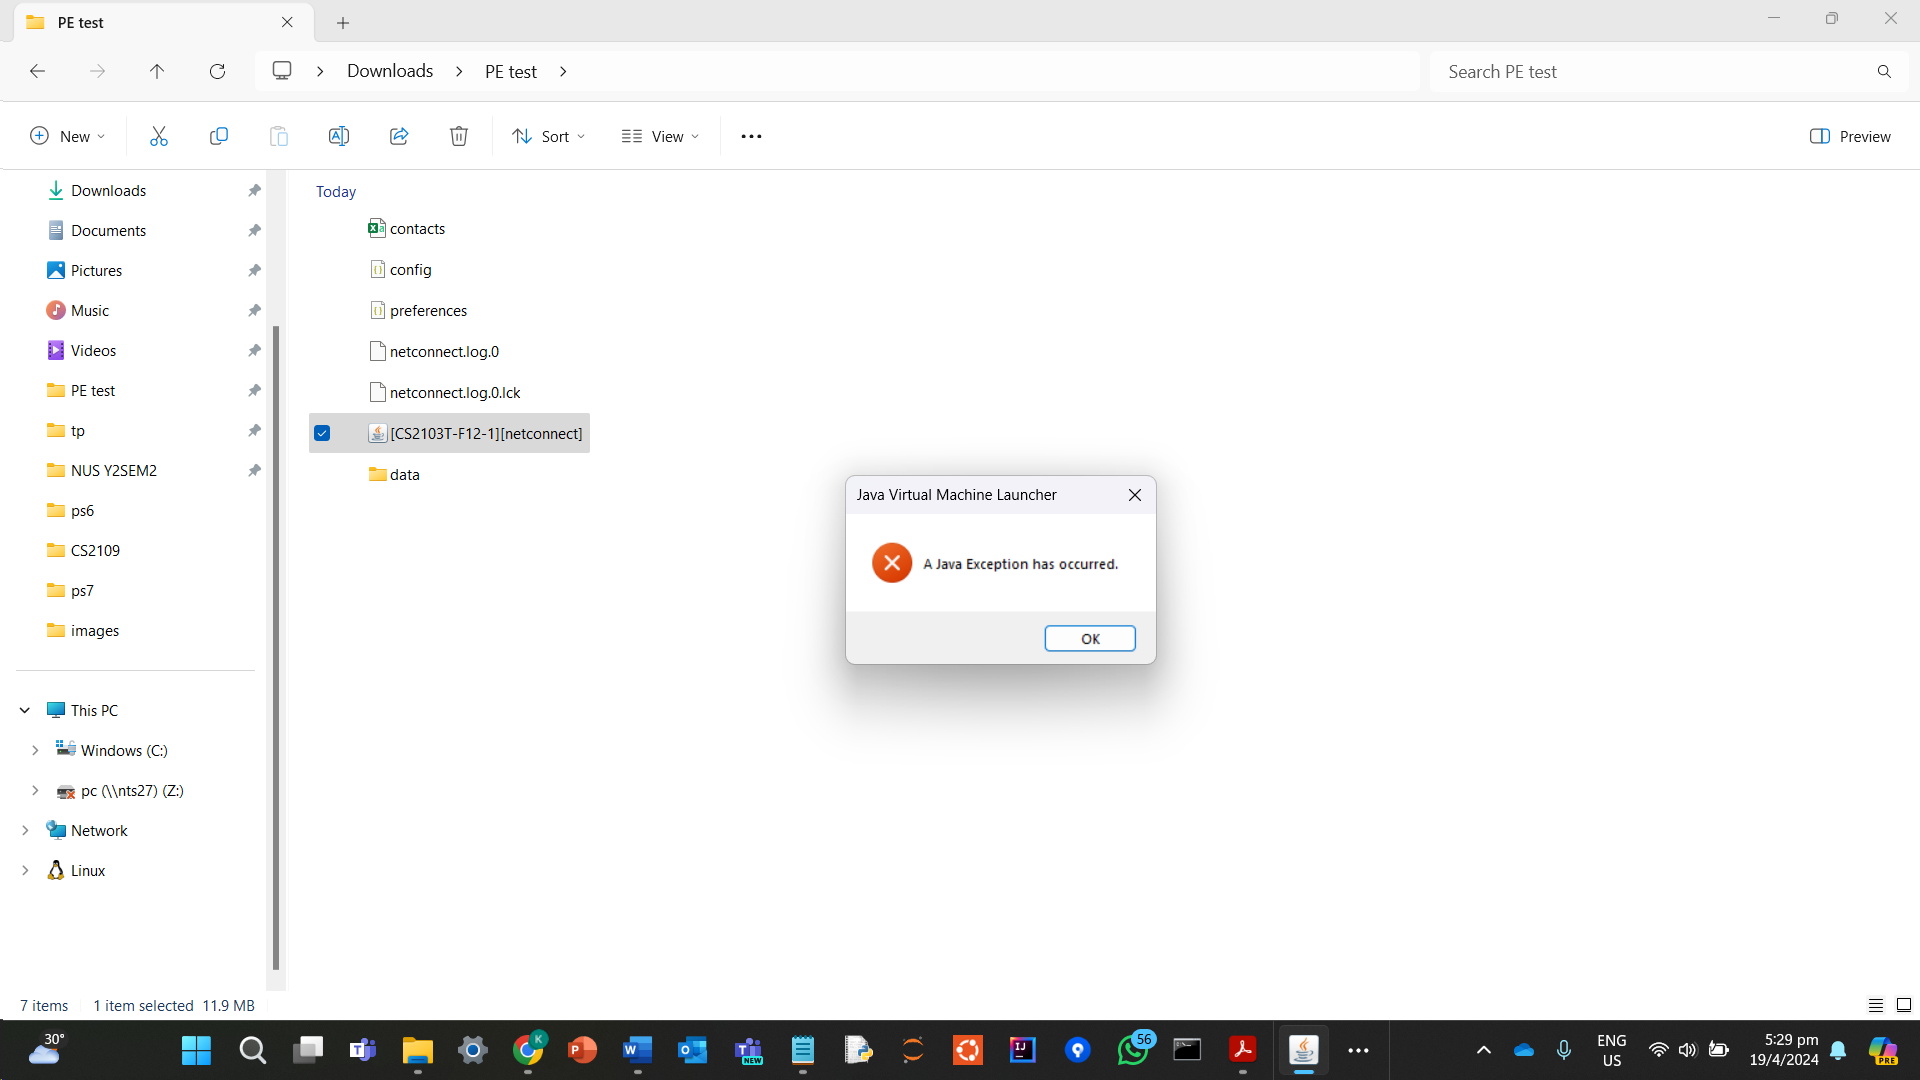
Task: Uncheck the [CS2103T-F12-1][netconnect] file checkbox
Action: (x=322, y=433)
